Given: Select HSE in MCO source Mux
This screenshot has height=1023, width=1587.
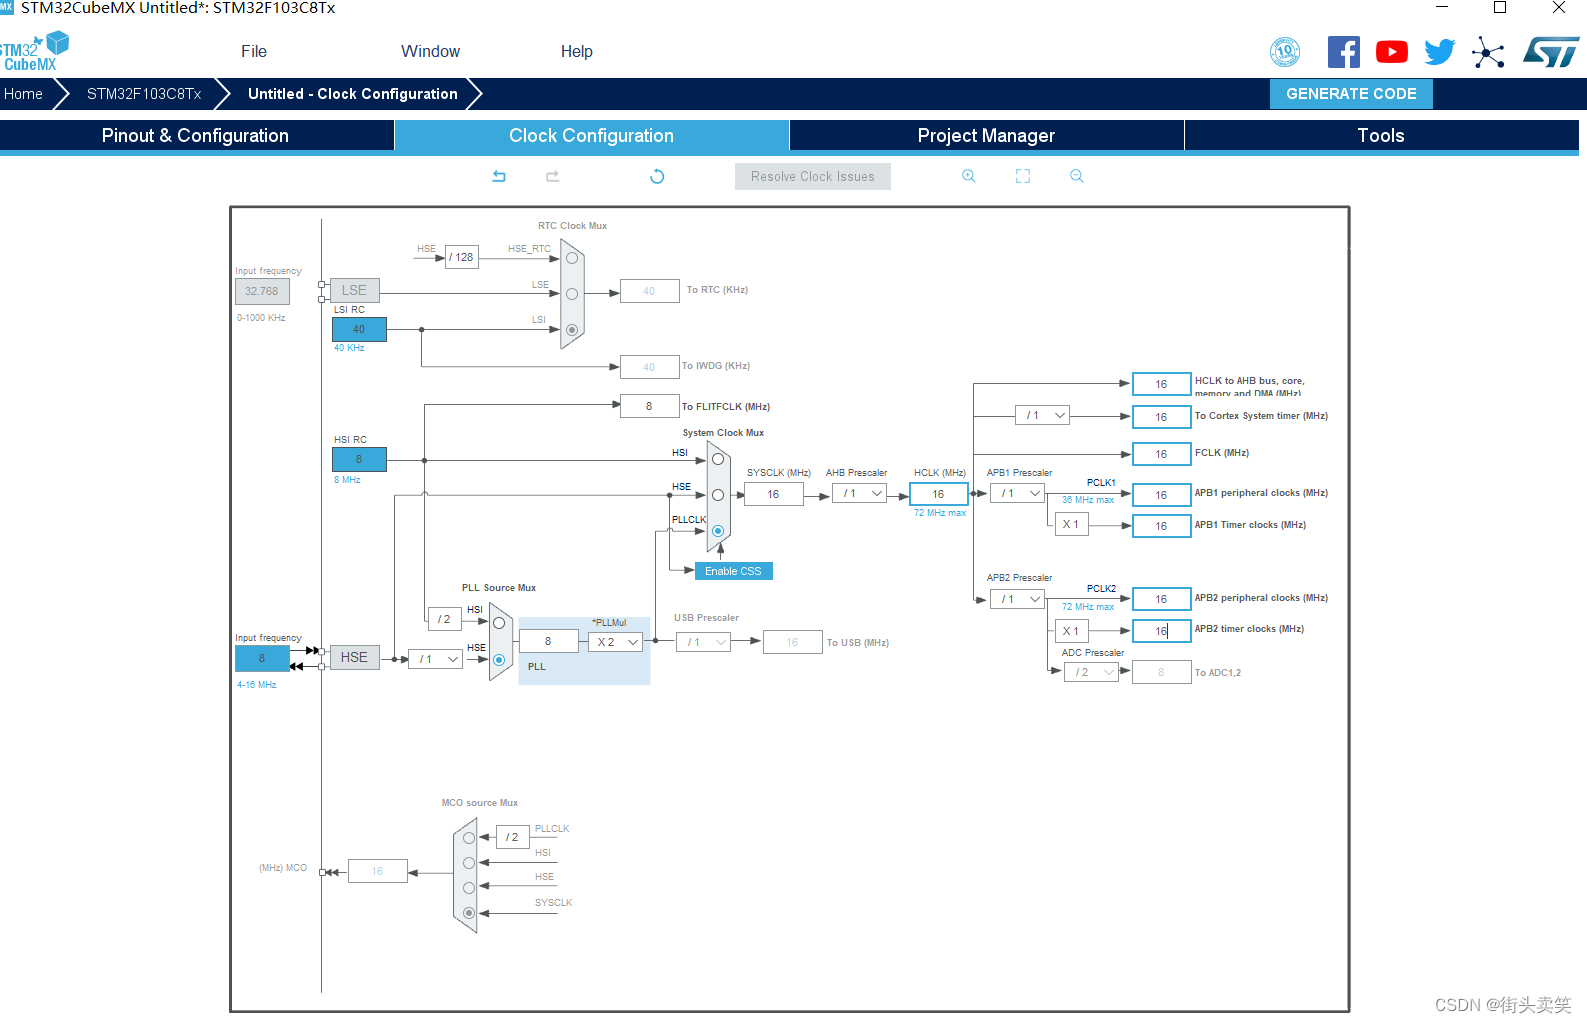Looking at the screenshot, I should click(469, 888).
